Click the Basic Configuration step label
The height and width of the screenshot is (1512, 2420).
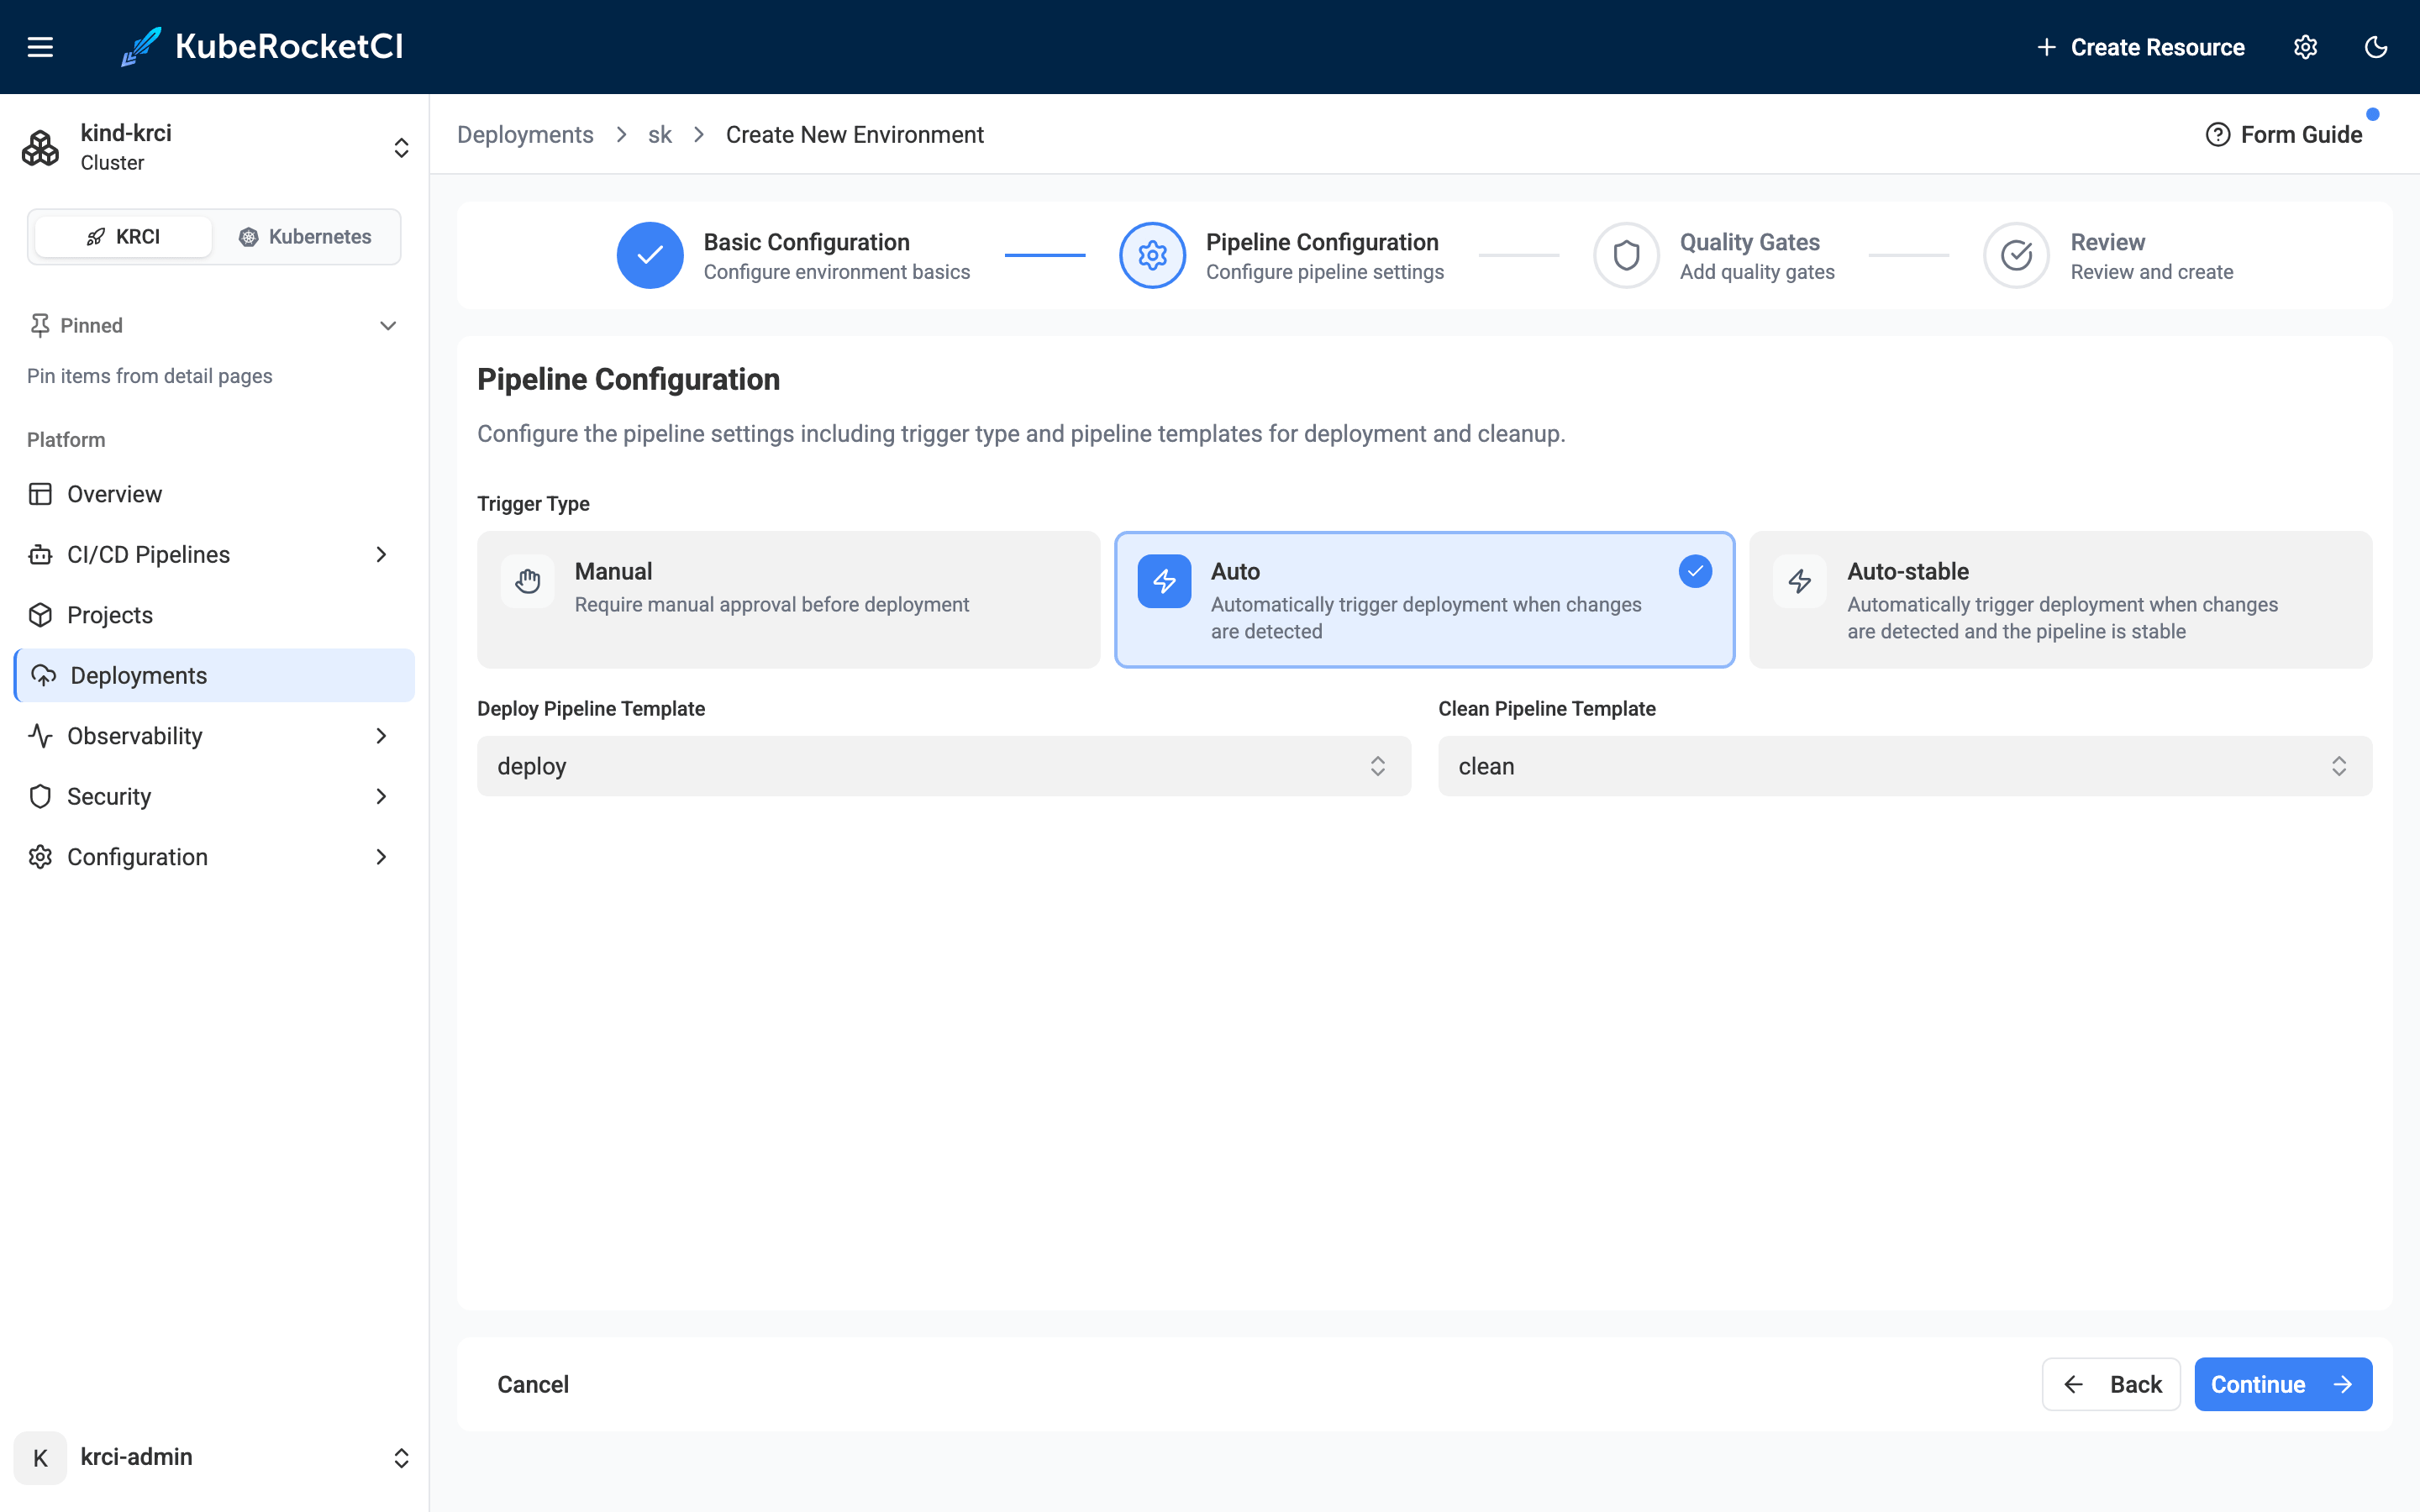[806, 242]
